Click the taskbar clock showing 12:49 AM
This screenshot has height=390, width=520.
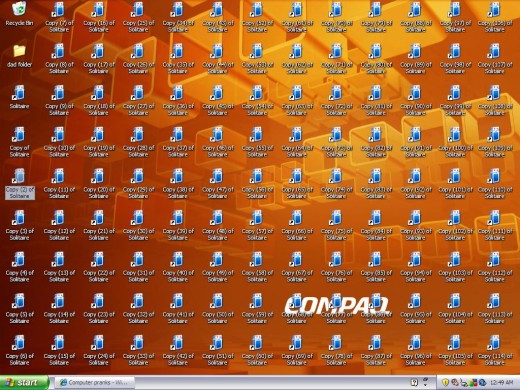pyautogui.click(x=501, y=382)
